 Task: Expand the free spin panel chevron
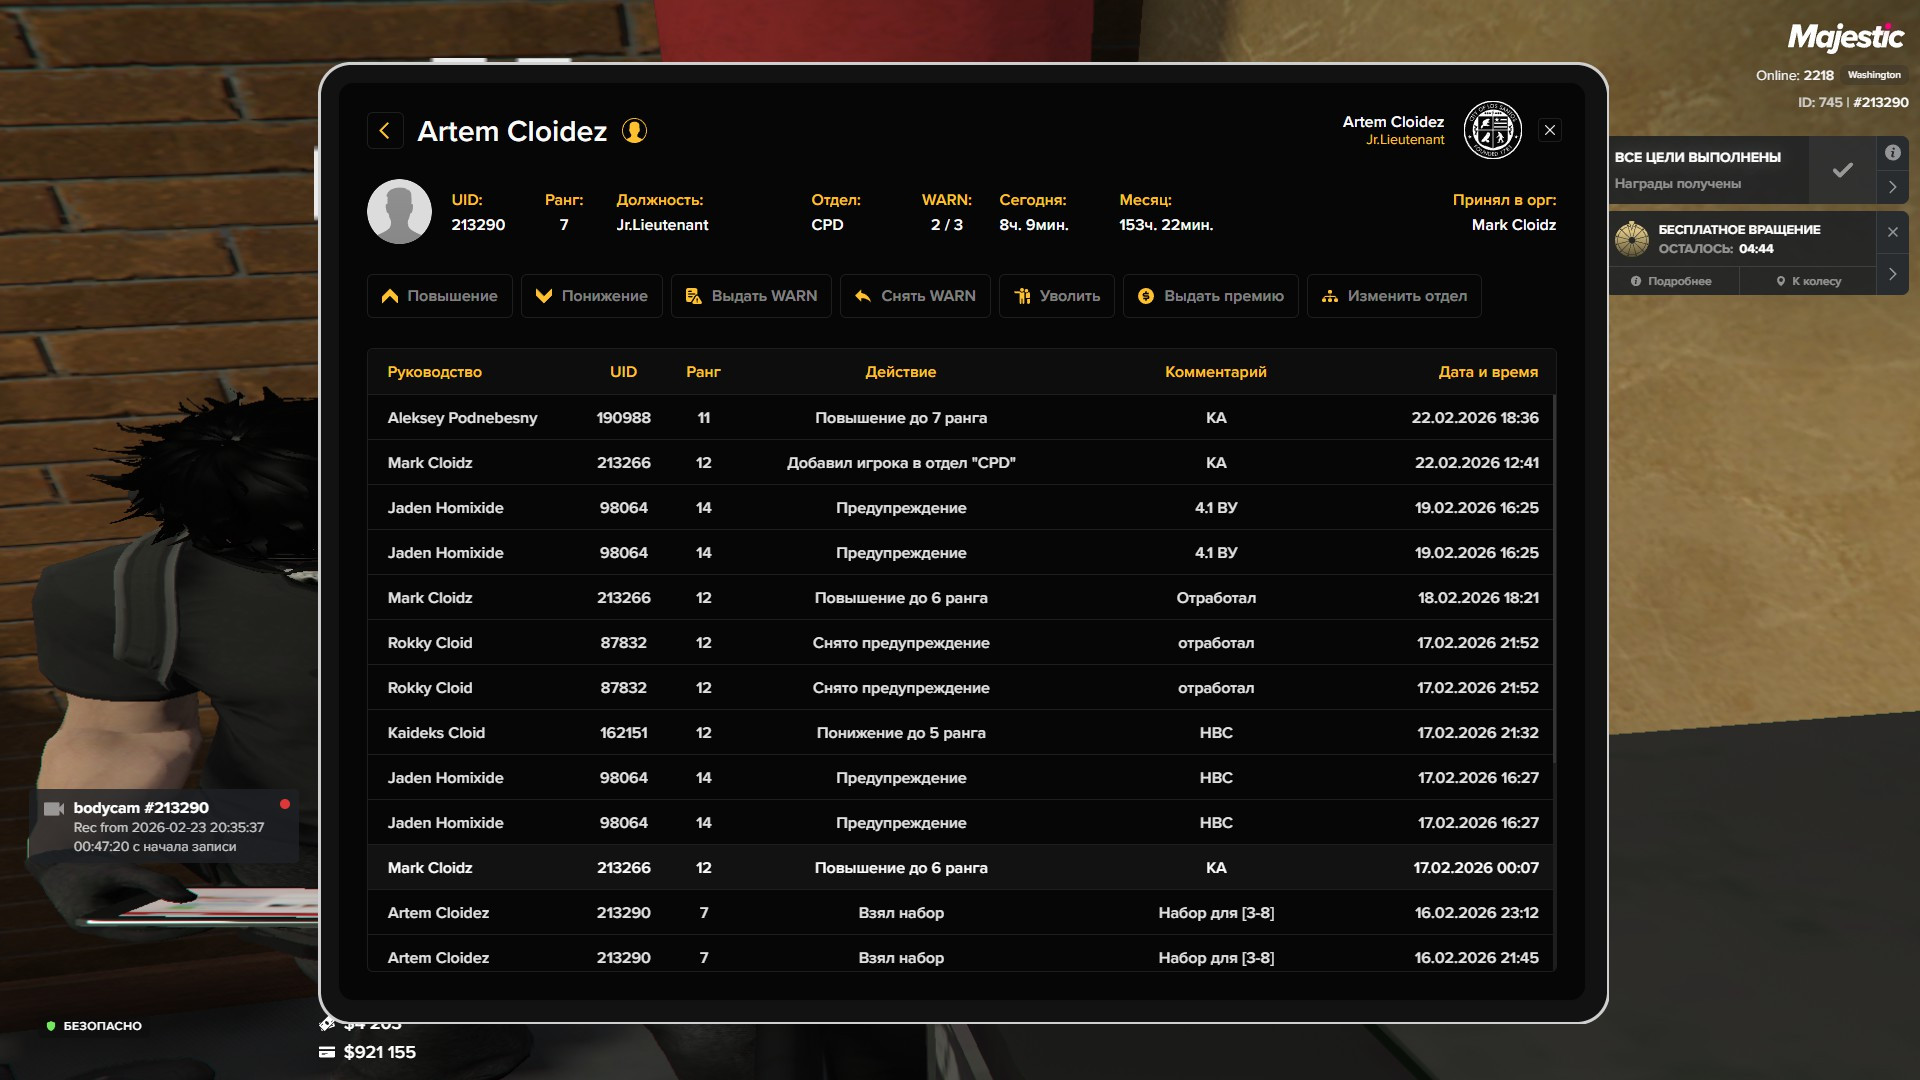1892,274
